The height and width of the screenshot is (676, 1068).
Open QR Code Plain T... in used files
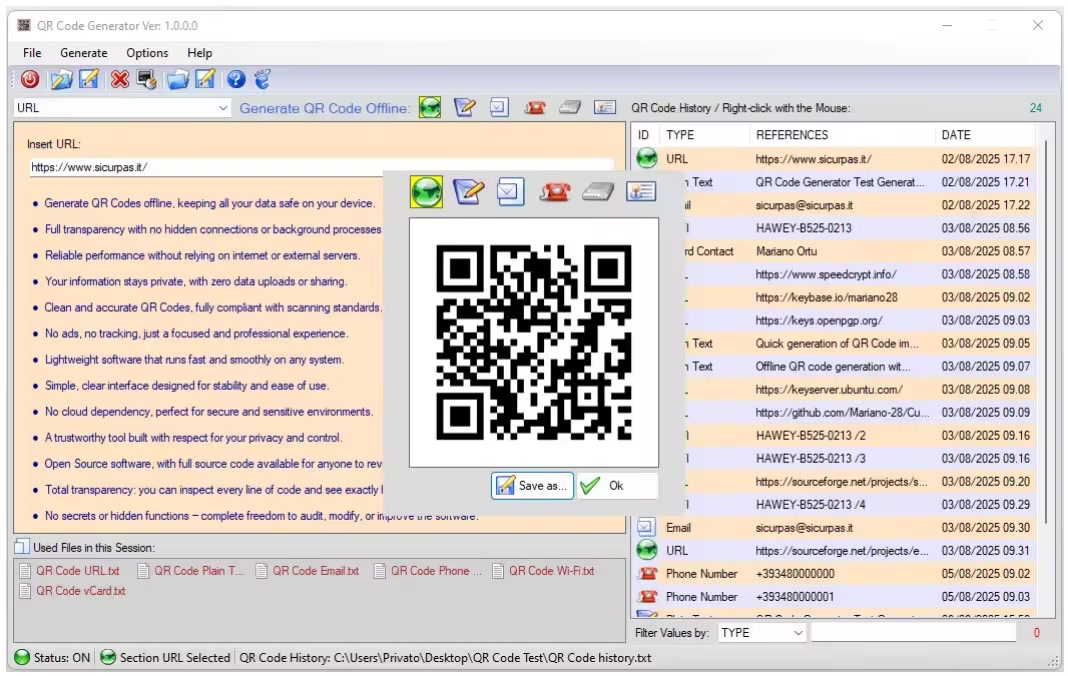(x=191, y=571)
